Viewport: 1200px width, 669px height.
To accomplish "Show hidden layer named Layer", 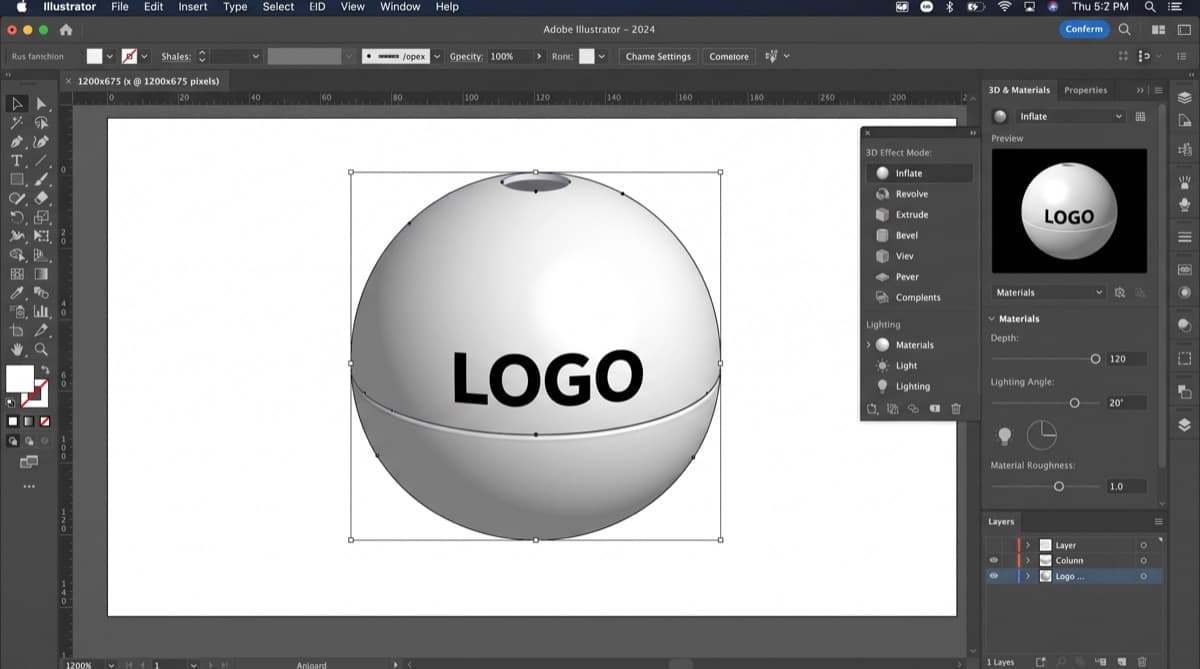I will tap(994, 545).
